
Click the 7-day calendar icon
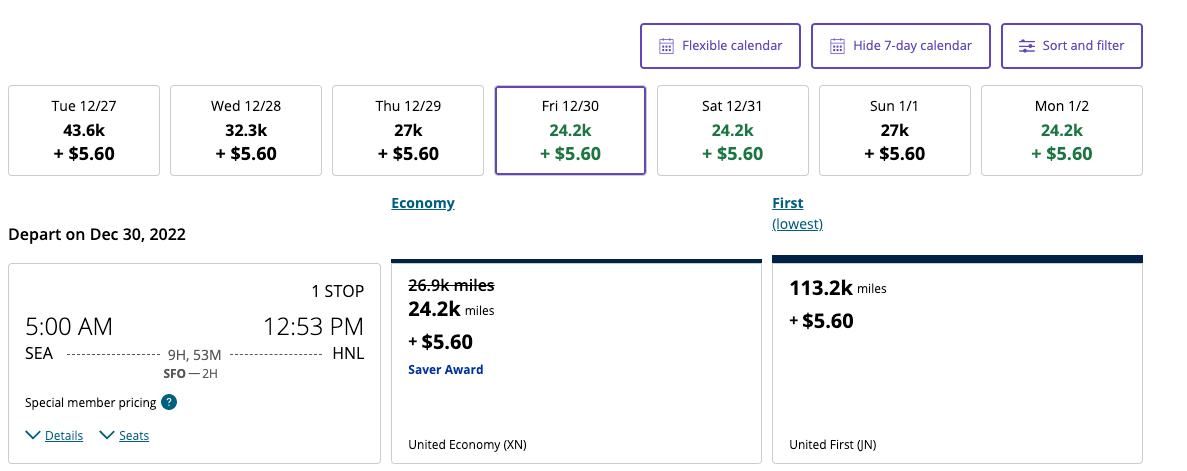(x=838, y=46)
